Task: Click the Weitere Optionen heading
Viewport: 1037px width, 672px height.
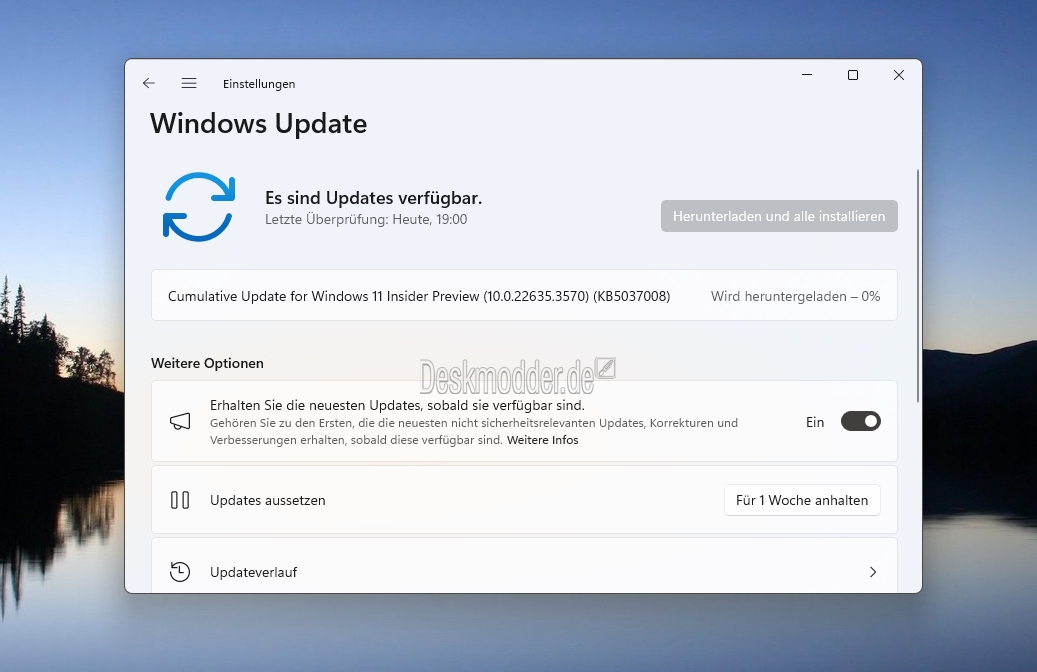Action: point(207,363)
